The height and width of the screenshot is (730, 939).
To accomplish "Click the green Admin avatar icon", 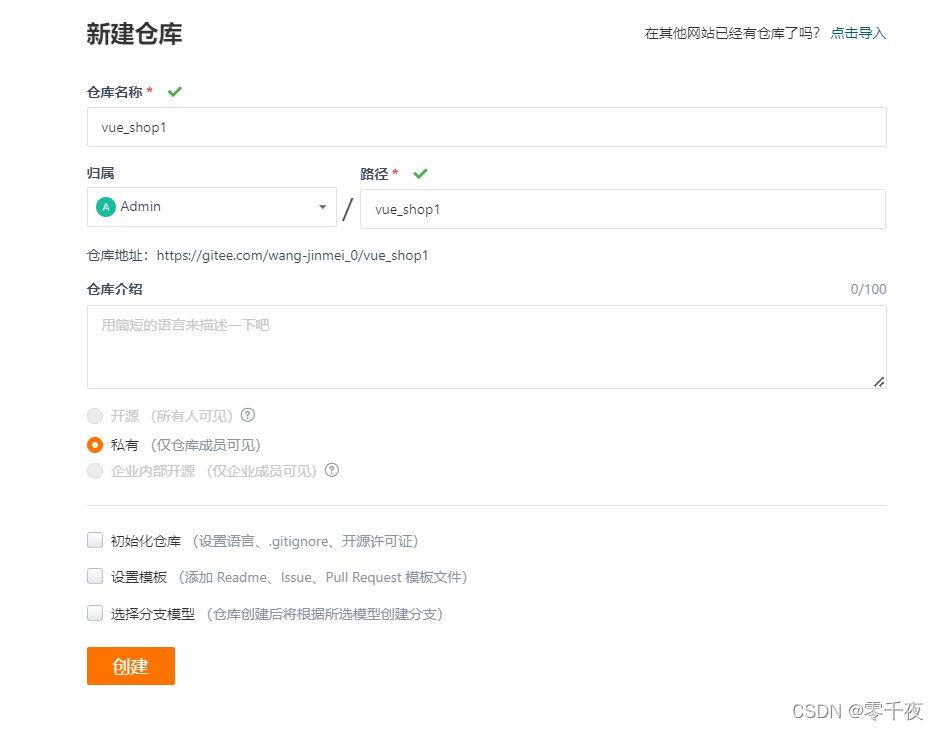I will (106, 207).
